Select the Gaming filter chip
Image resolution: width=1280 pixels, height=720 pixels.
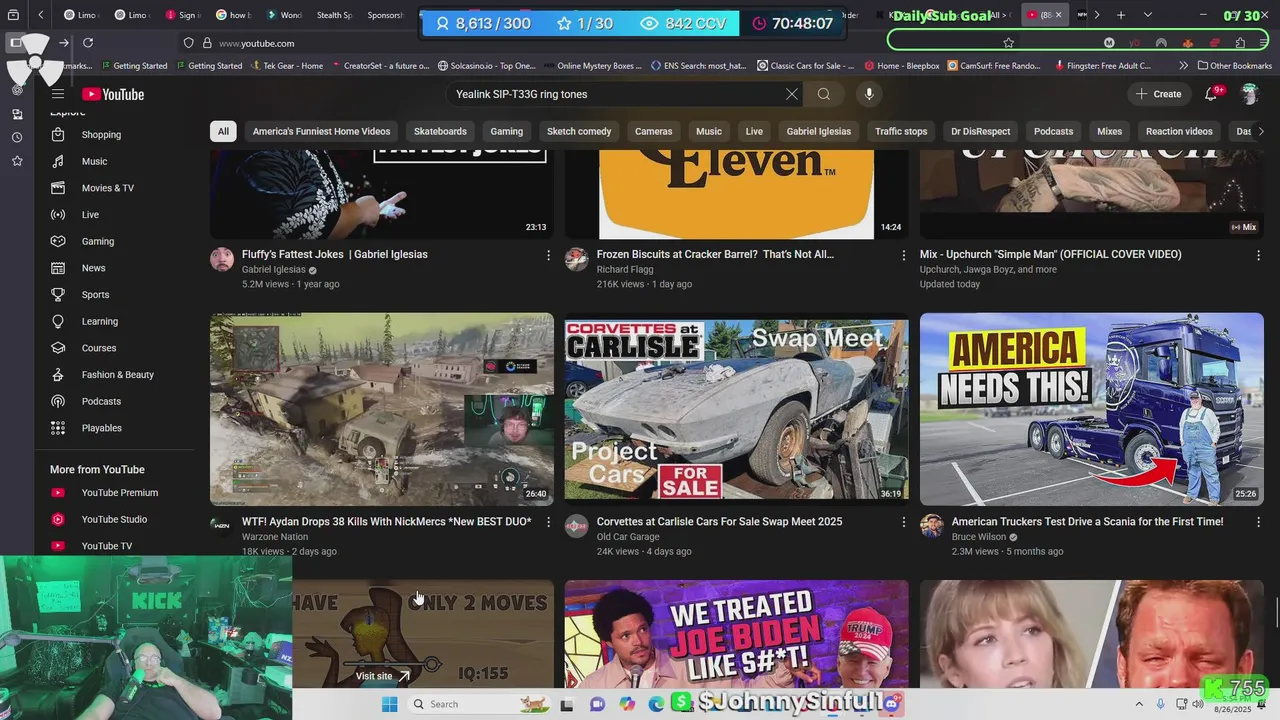pos(506,131)
